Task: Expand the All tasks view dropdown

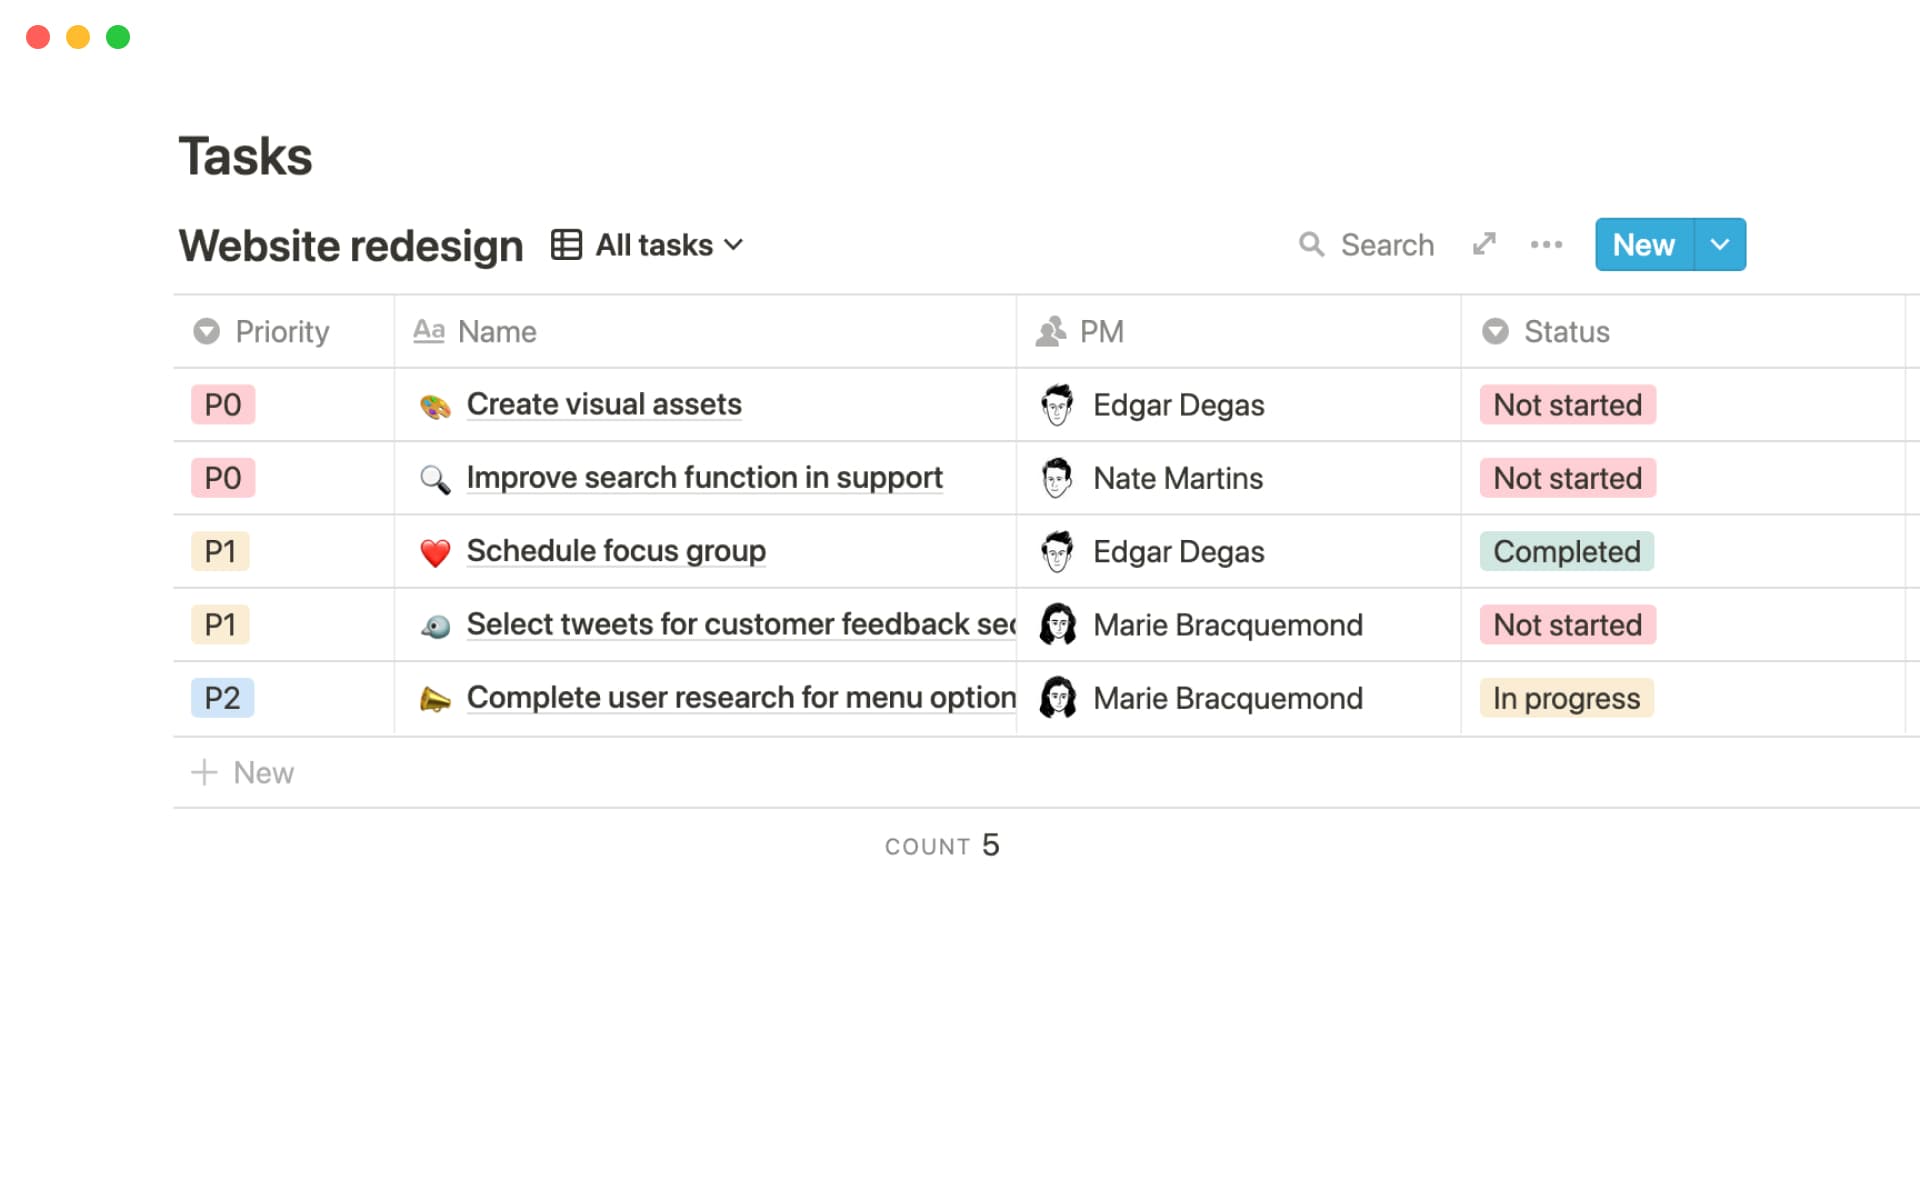Action: pos(733,245)
